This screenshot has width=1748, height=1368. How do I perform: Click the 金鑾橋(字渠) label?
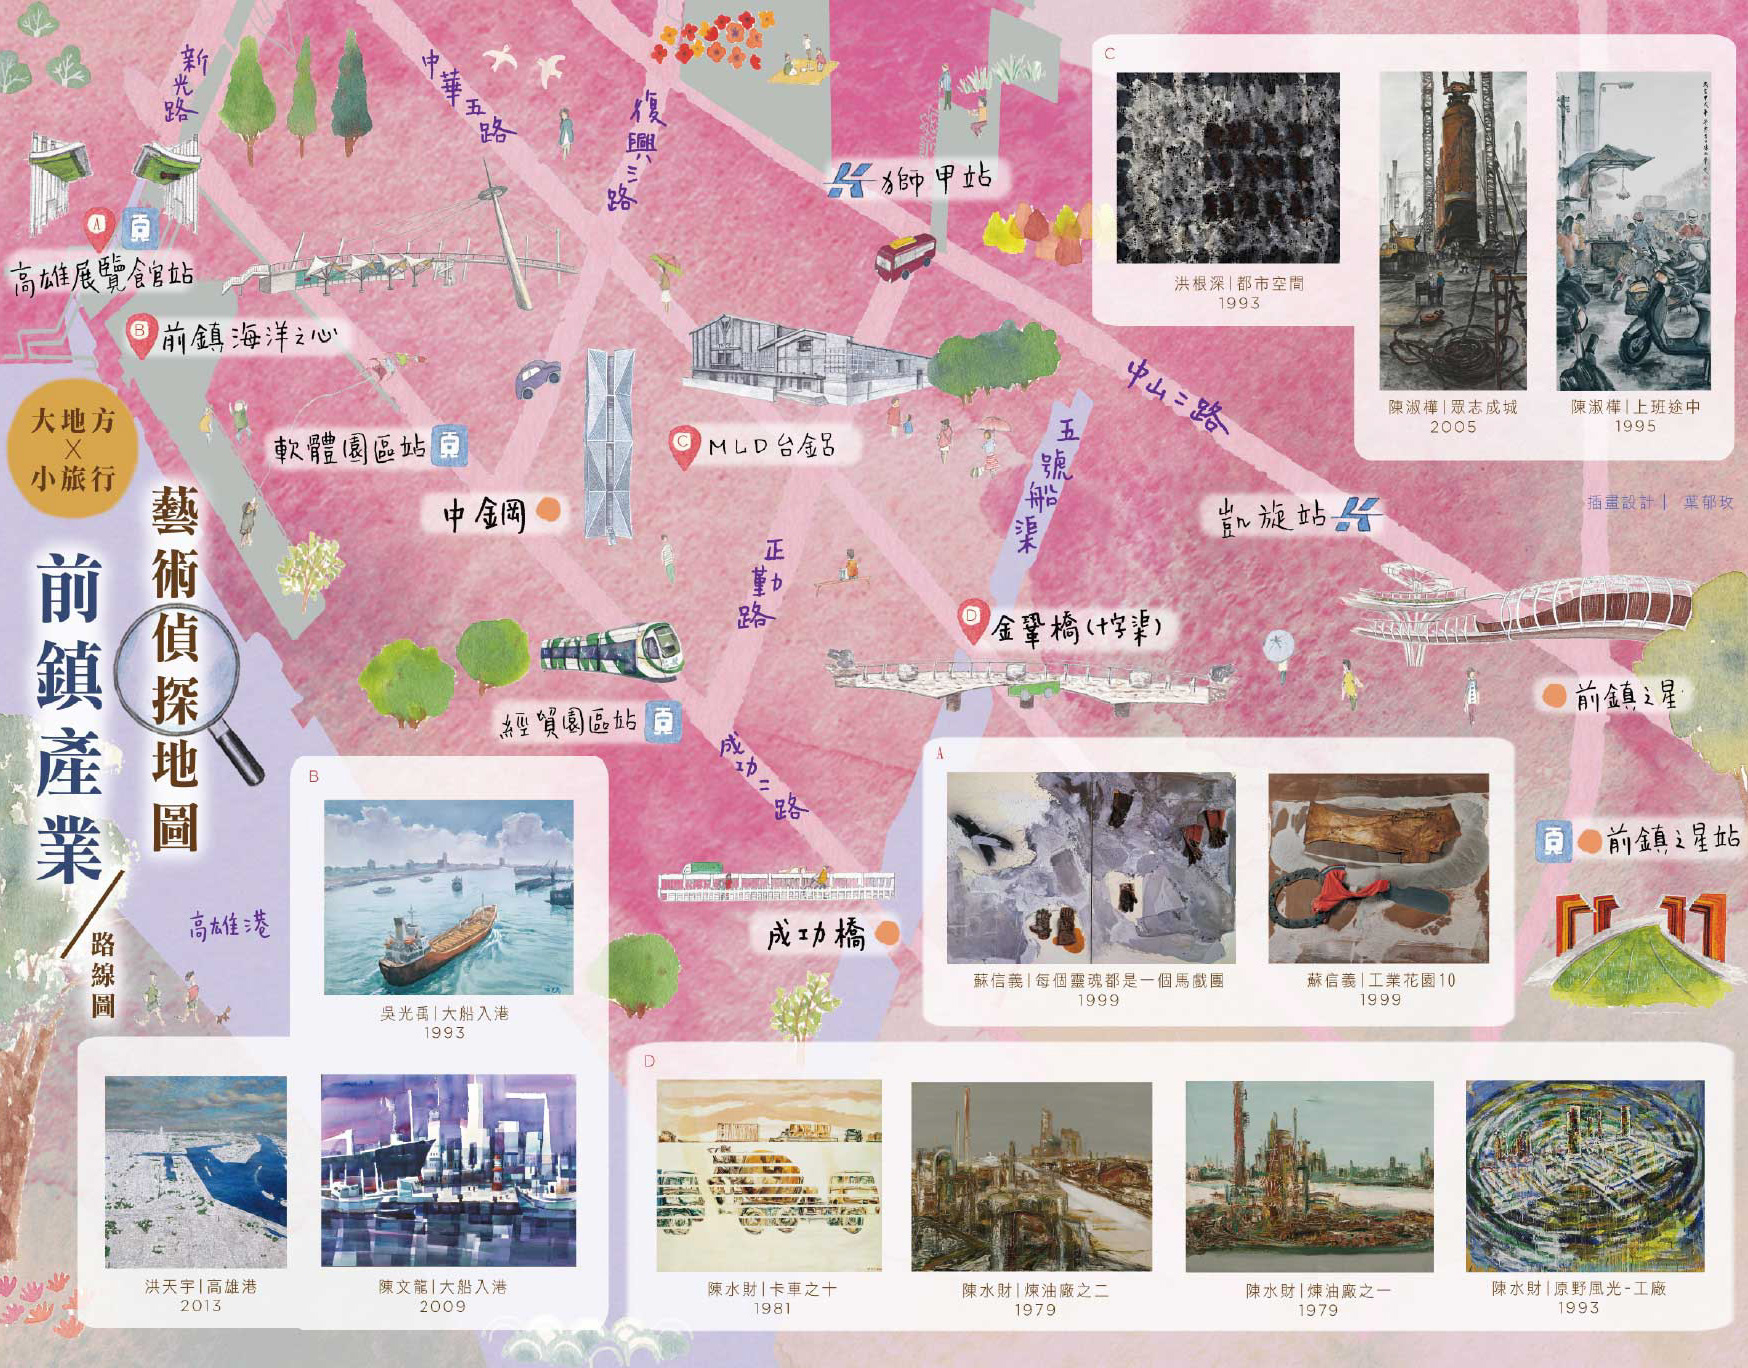1077,628
